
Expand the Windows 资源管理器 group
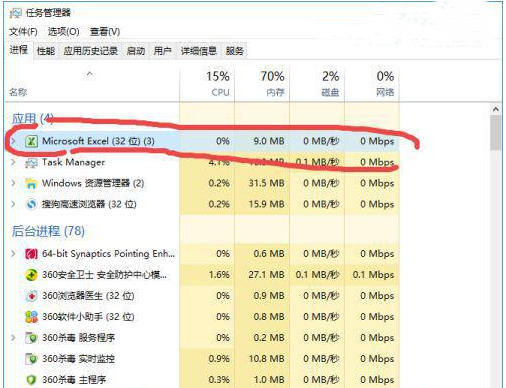click(13, 183)
